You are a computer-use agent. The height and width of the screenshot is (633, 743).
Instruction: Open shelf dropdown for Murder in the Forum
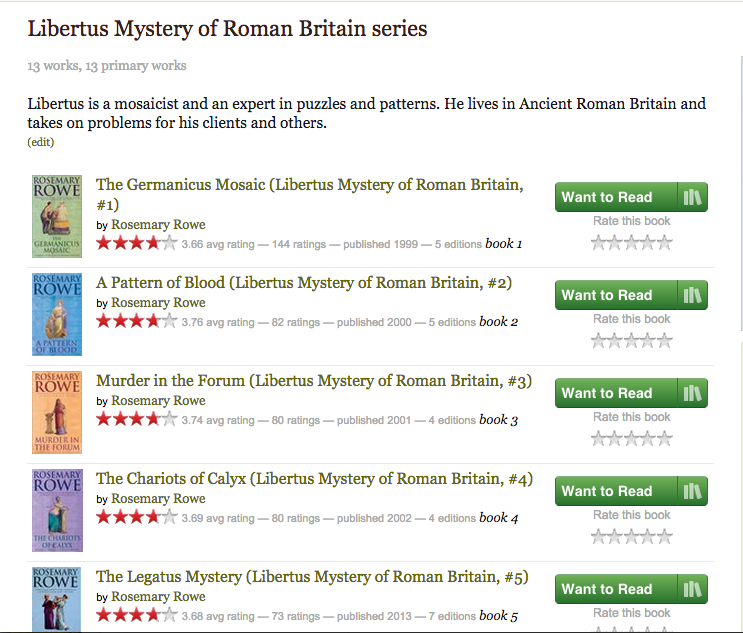tap(692, 393)
